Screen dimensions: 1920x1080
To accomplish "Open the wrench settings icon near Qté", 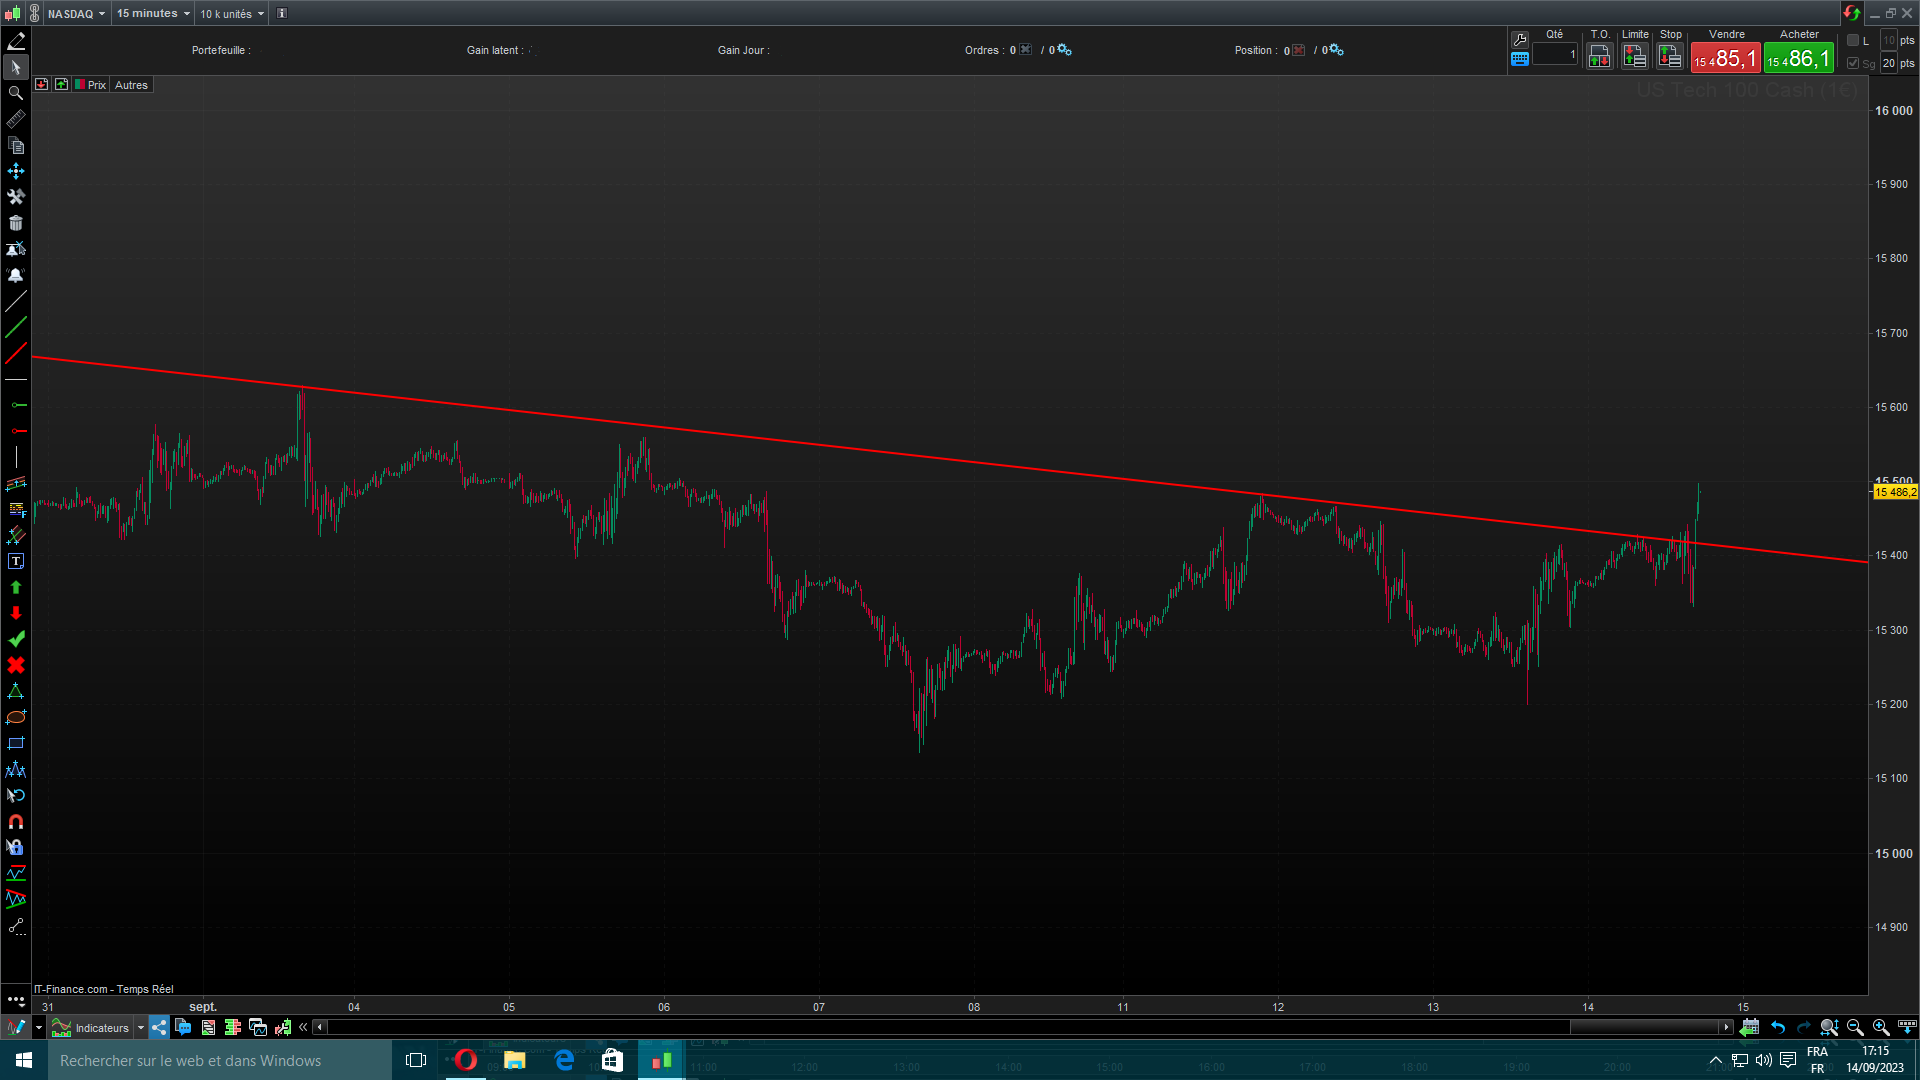I will pyautogui.click(x=1520, y=39).
